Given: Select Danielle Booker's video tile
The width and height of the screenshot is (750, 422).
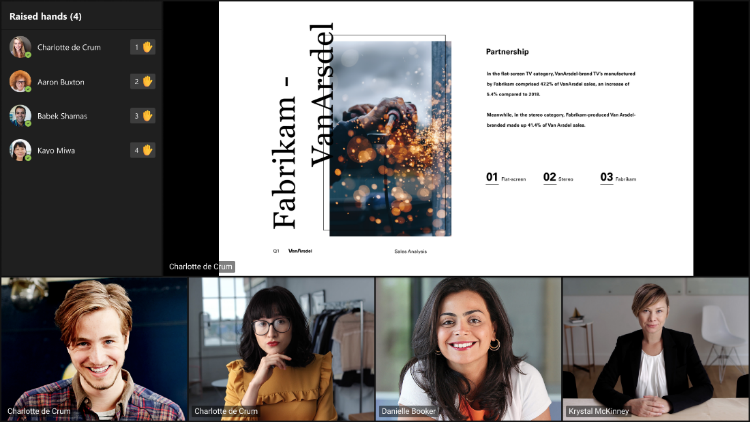Looking at the screenshot, I should [x=468, y=349].
